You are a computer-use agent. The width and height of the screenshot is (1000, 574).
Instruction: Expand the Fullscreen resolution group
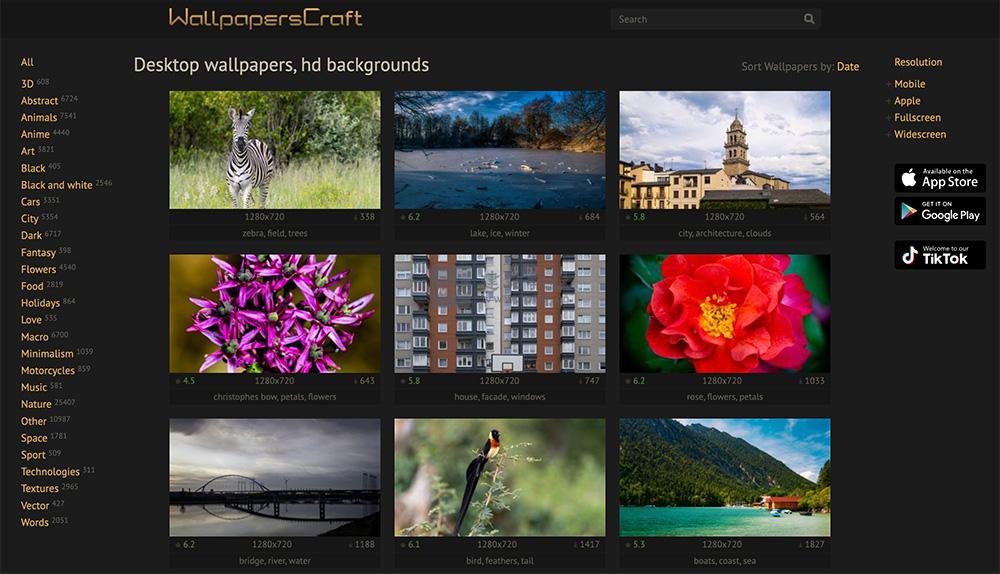pos(916,117)
